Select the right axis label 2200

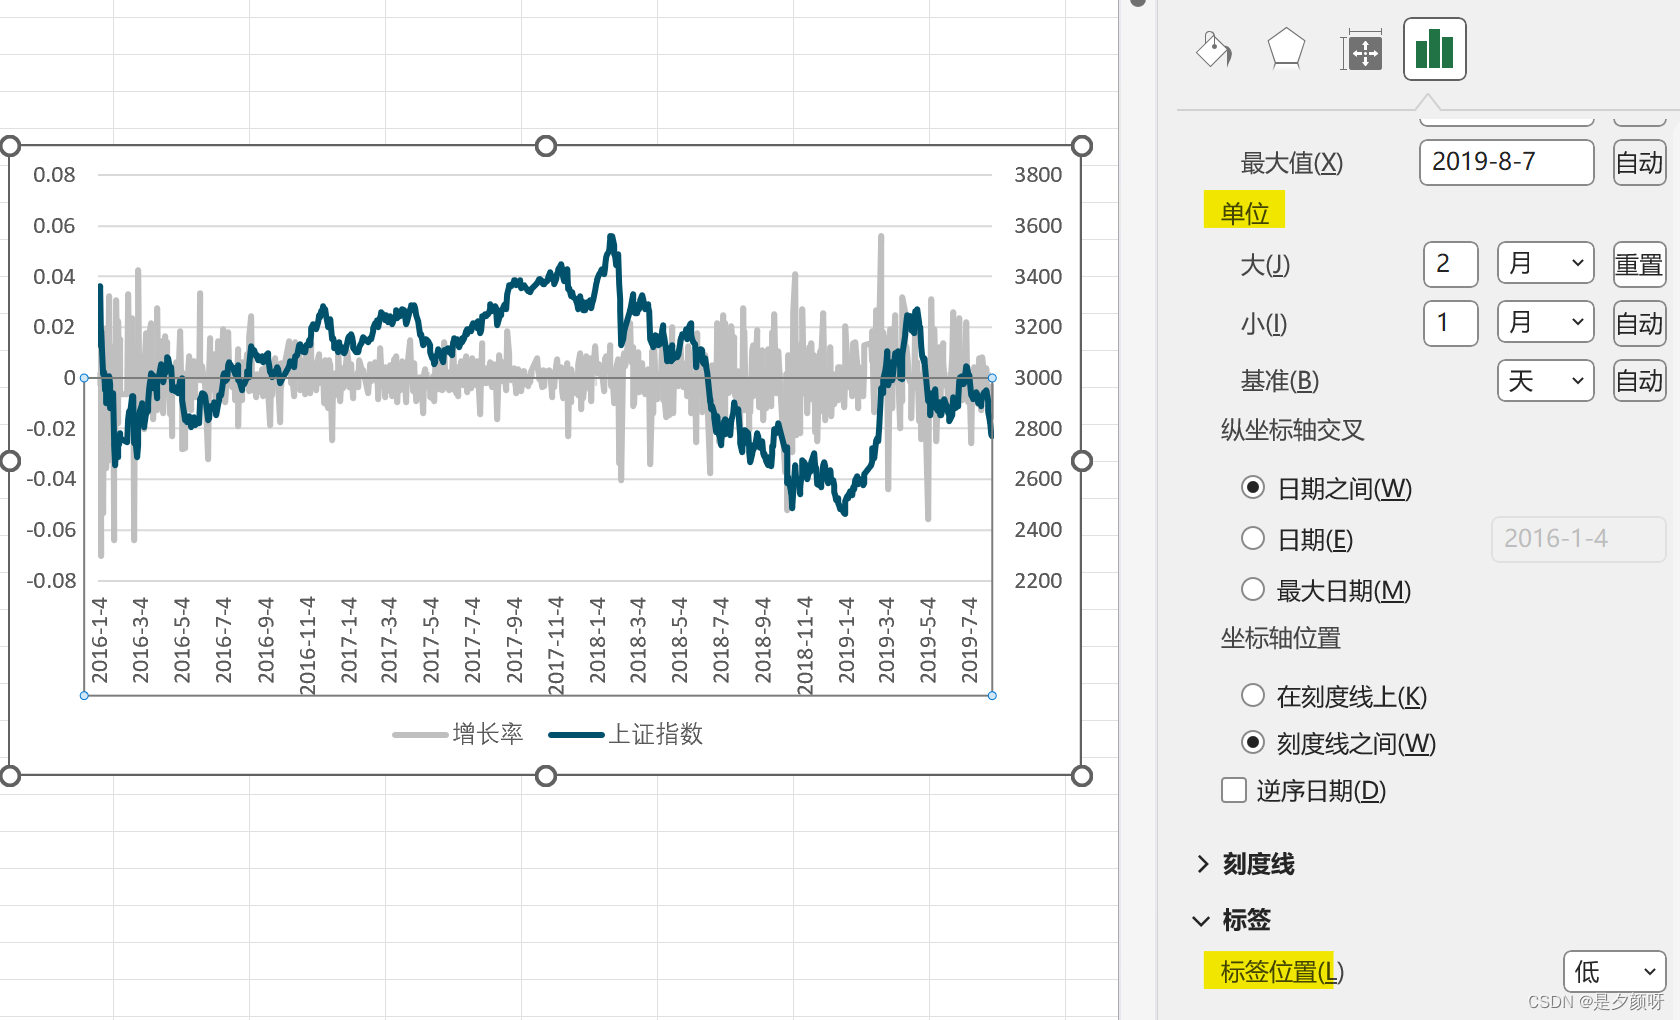pyautogui.click(x=1038, y=581)
